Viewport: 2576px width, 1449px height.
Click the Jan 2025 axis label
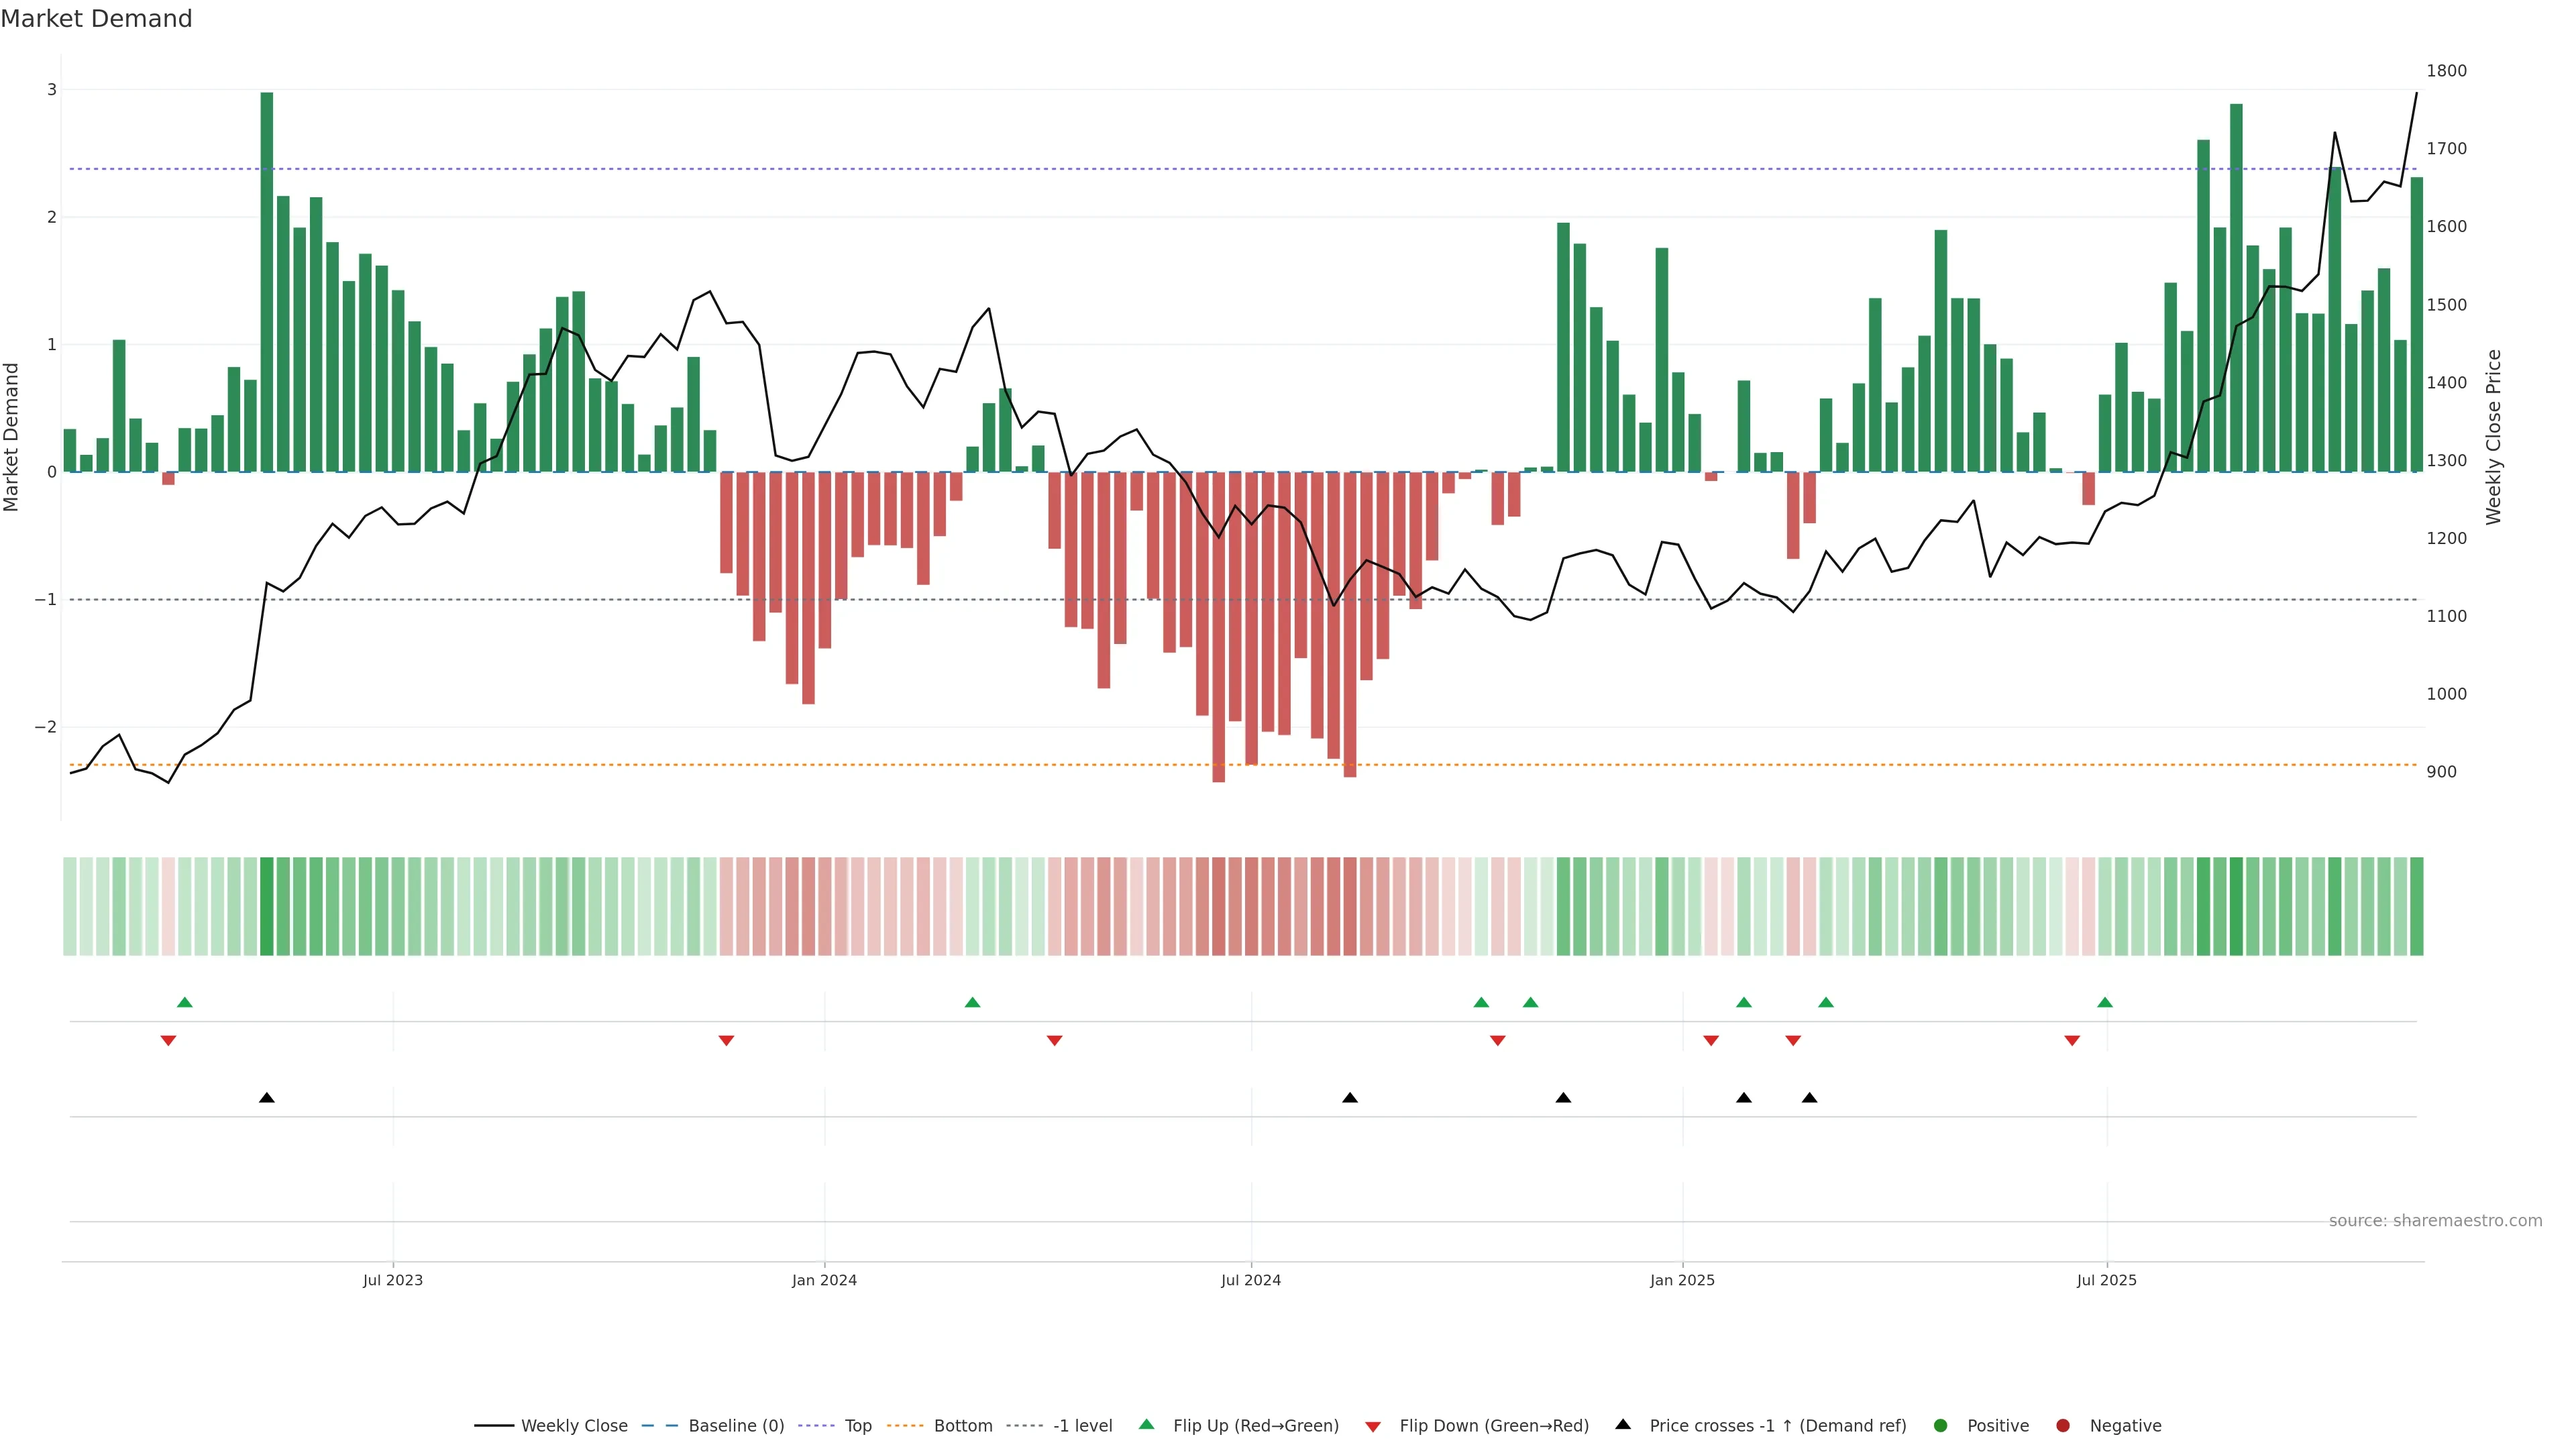click(1682, 1280)
